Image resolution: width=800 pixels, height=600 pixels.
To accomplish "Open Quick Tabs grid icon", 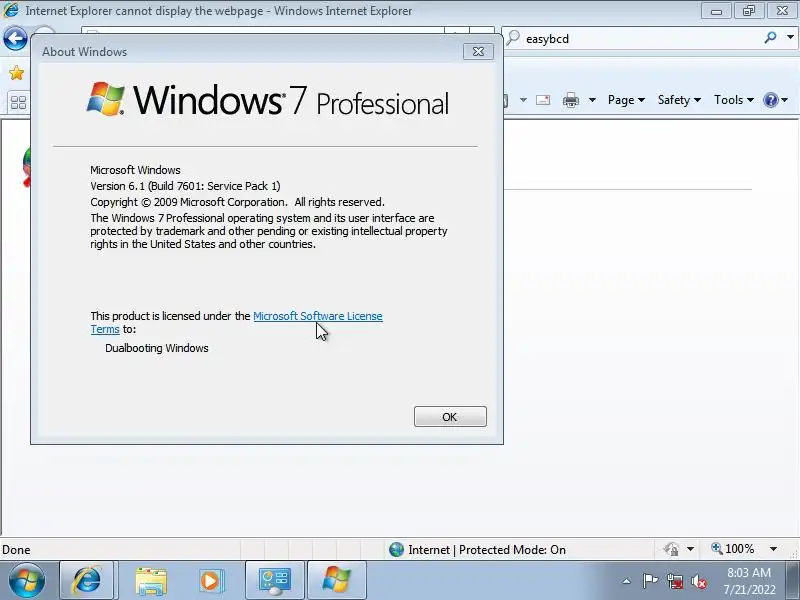I will coord(18,103).
